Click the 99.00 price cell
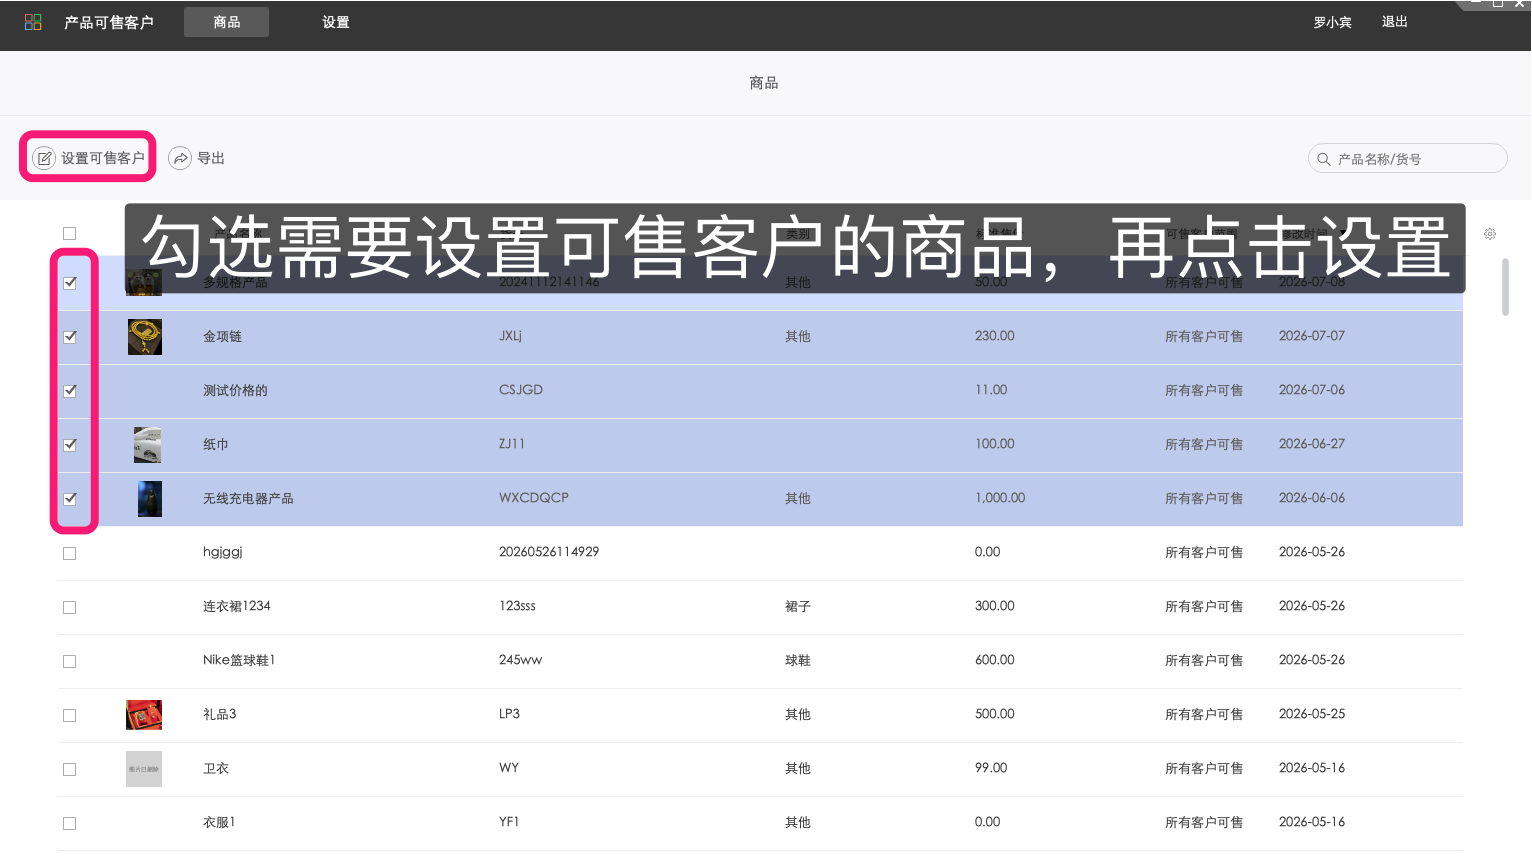This screenshot has height=858, width=1532. pyautogui.click(x=991, y=768)
